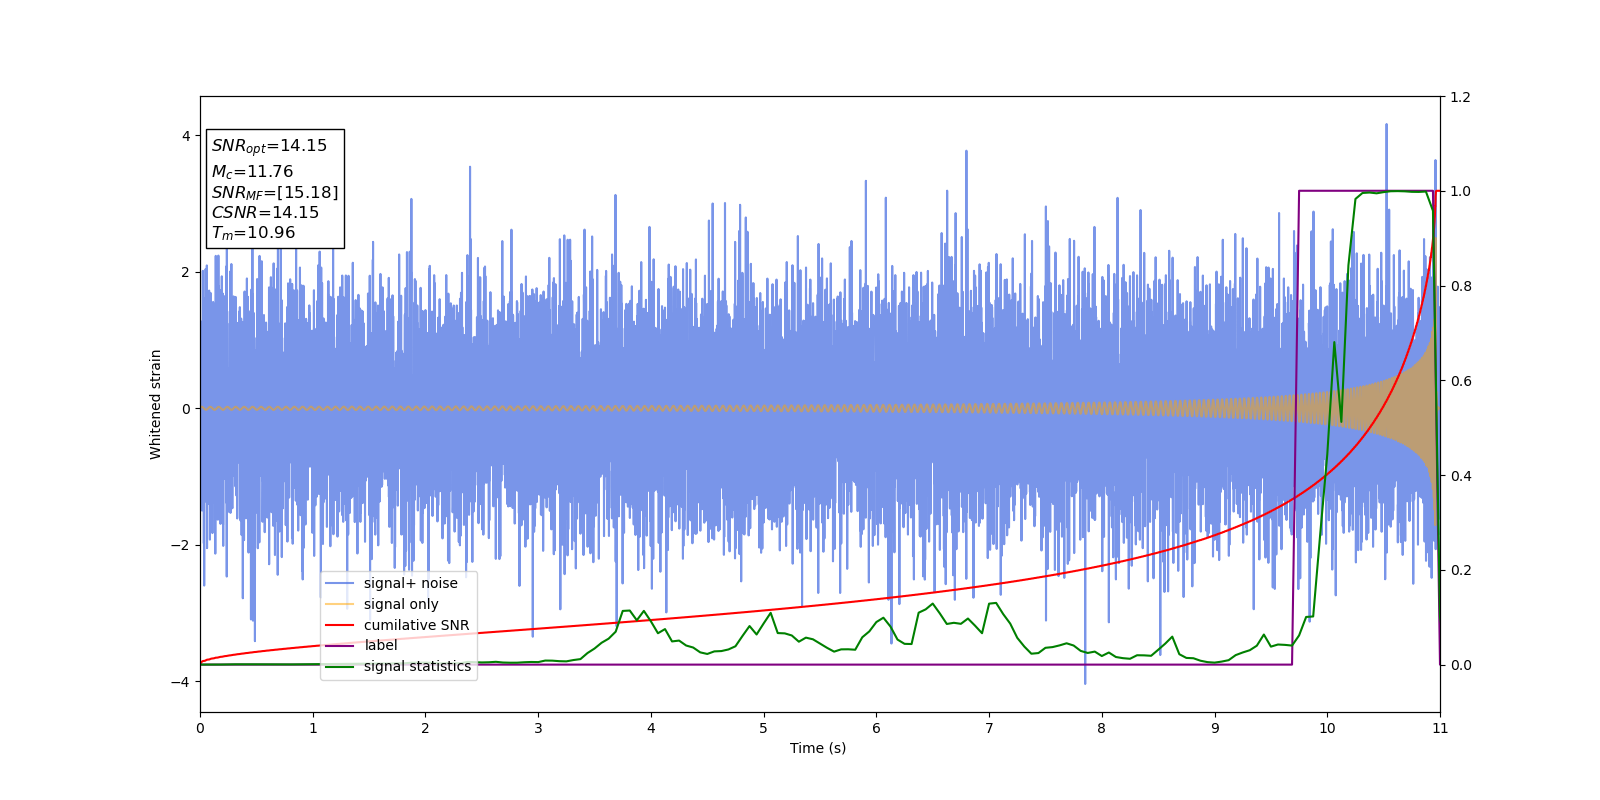Click x-axis tick label 11

click(x=1440, y=728)
